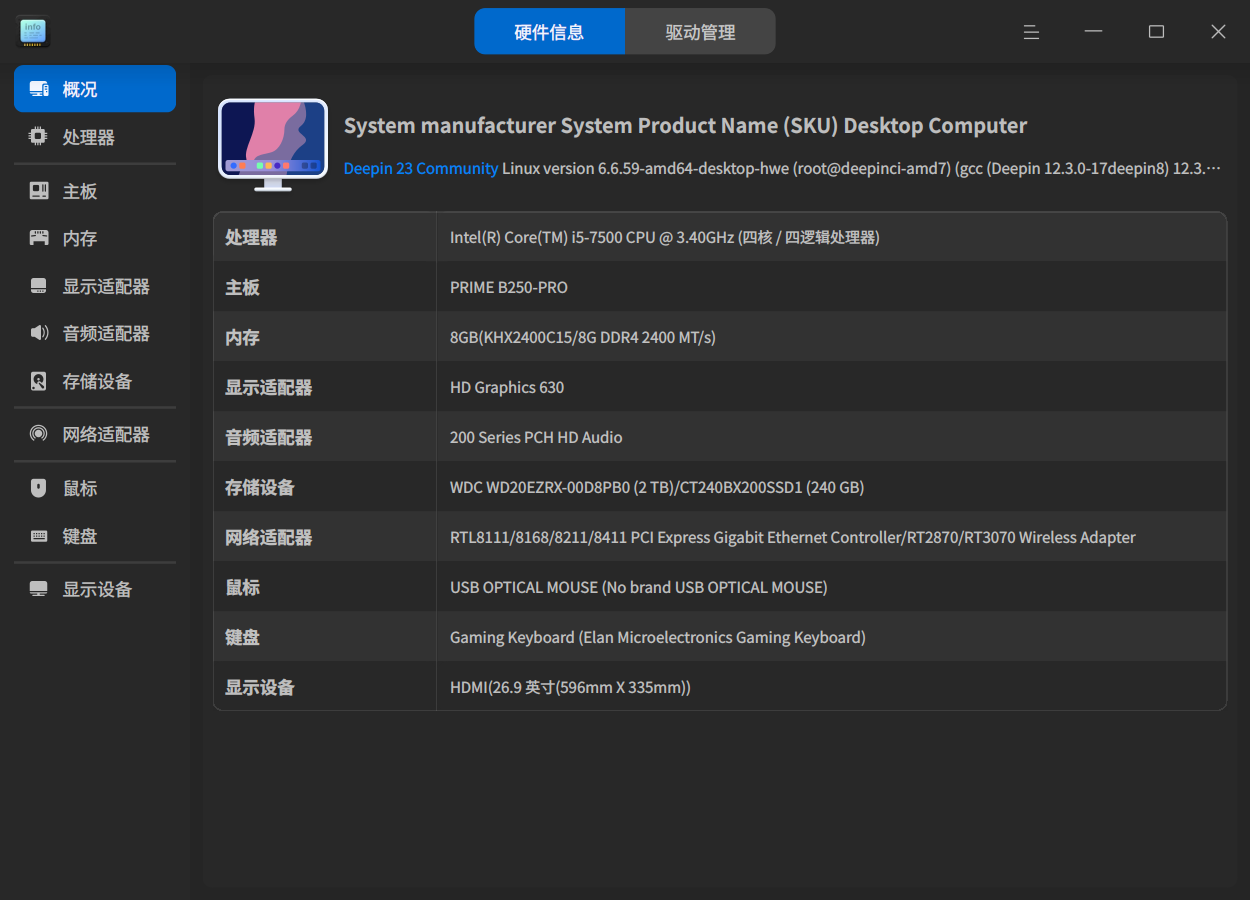This screenshot has width=1250, height=900.
Task: Select 主板 label in sidebar
Action: click(80, 191)
